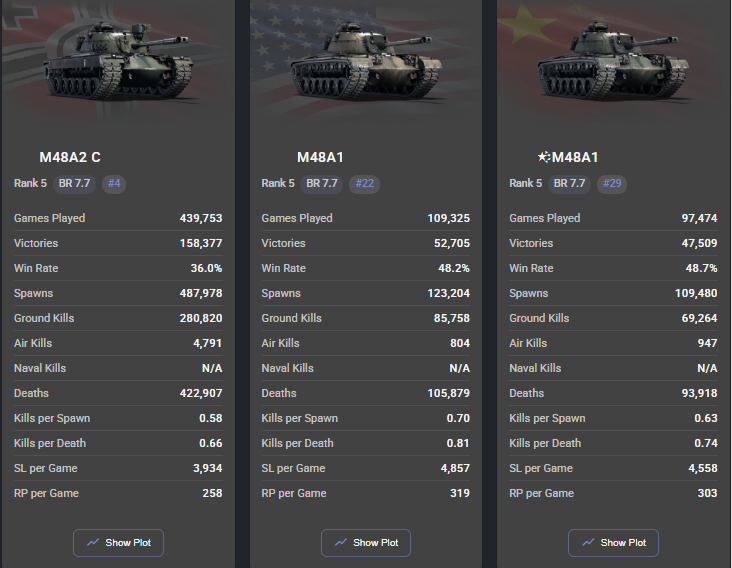Click the Win Rate 36.0% value

pos(206,268)
